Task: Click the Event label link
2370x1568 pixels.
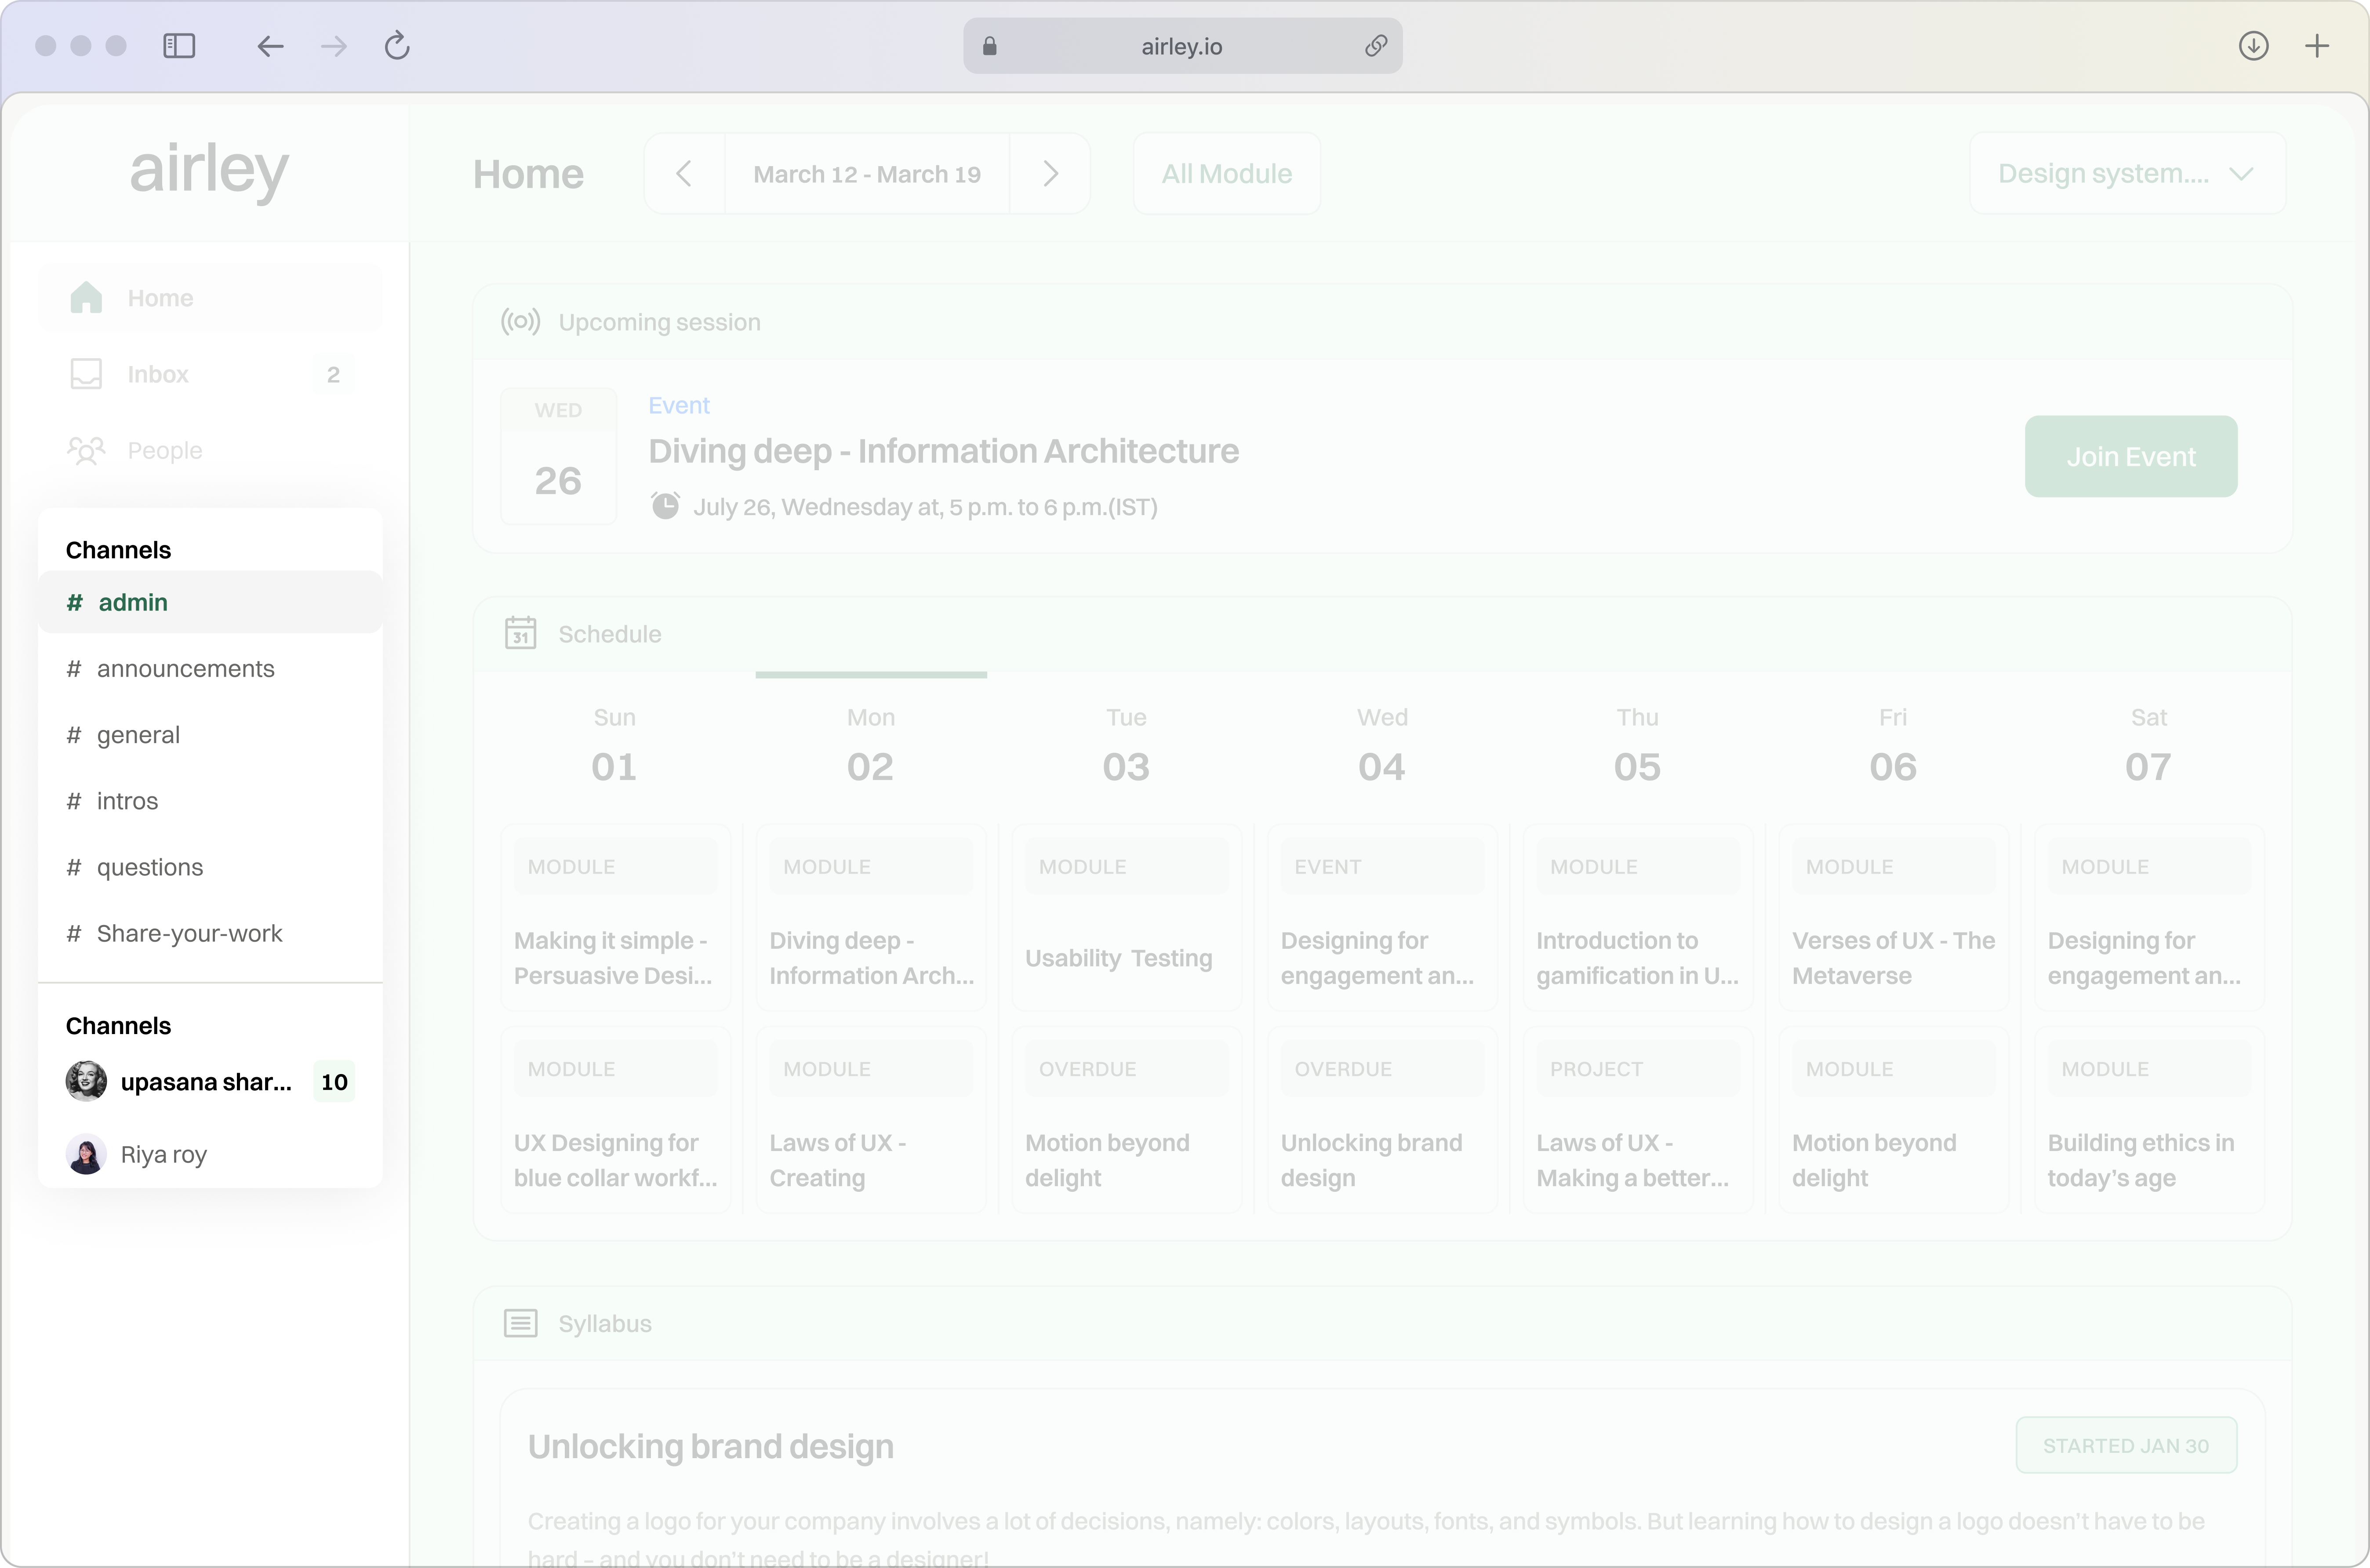Action: [x=678, y=405]
